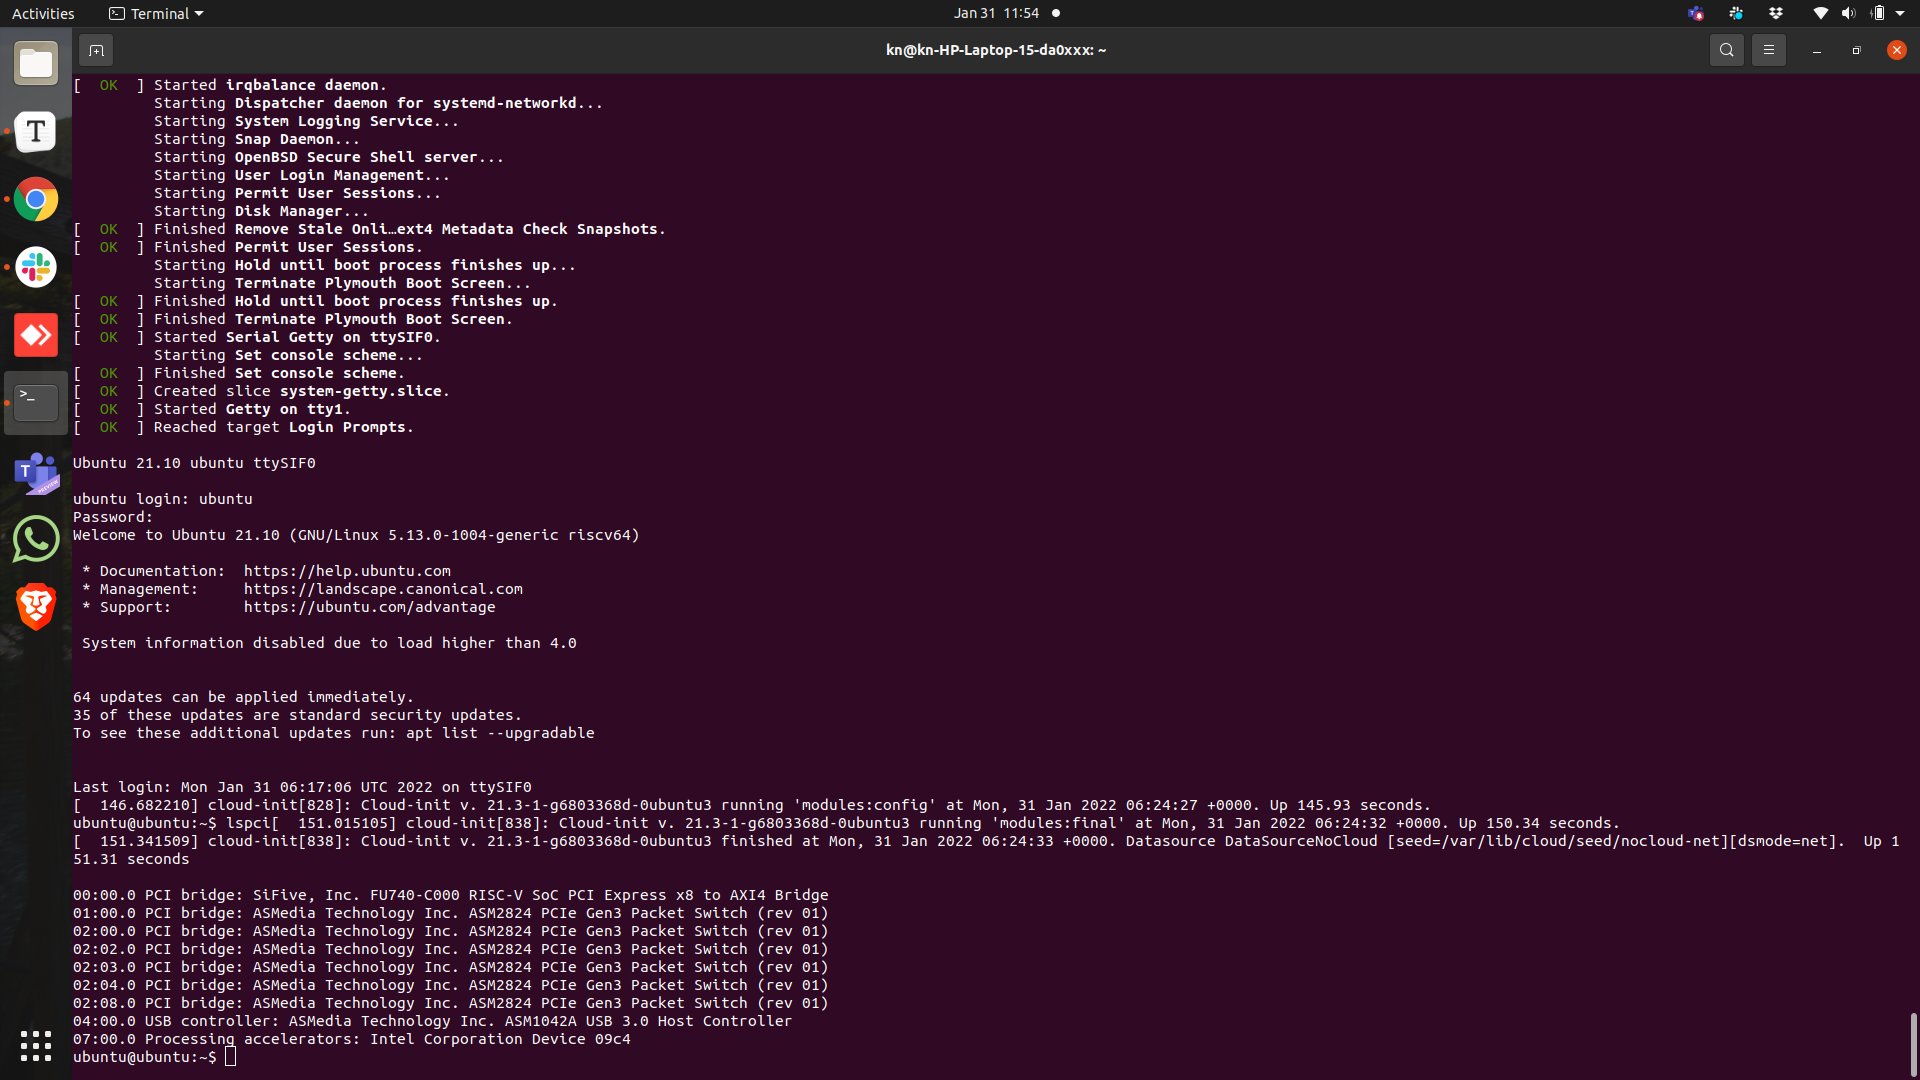The width and height of the screenshot is (1920, 1080).
Task: Open WhatsApp from the dock
Action: pos(36,539)
